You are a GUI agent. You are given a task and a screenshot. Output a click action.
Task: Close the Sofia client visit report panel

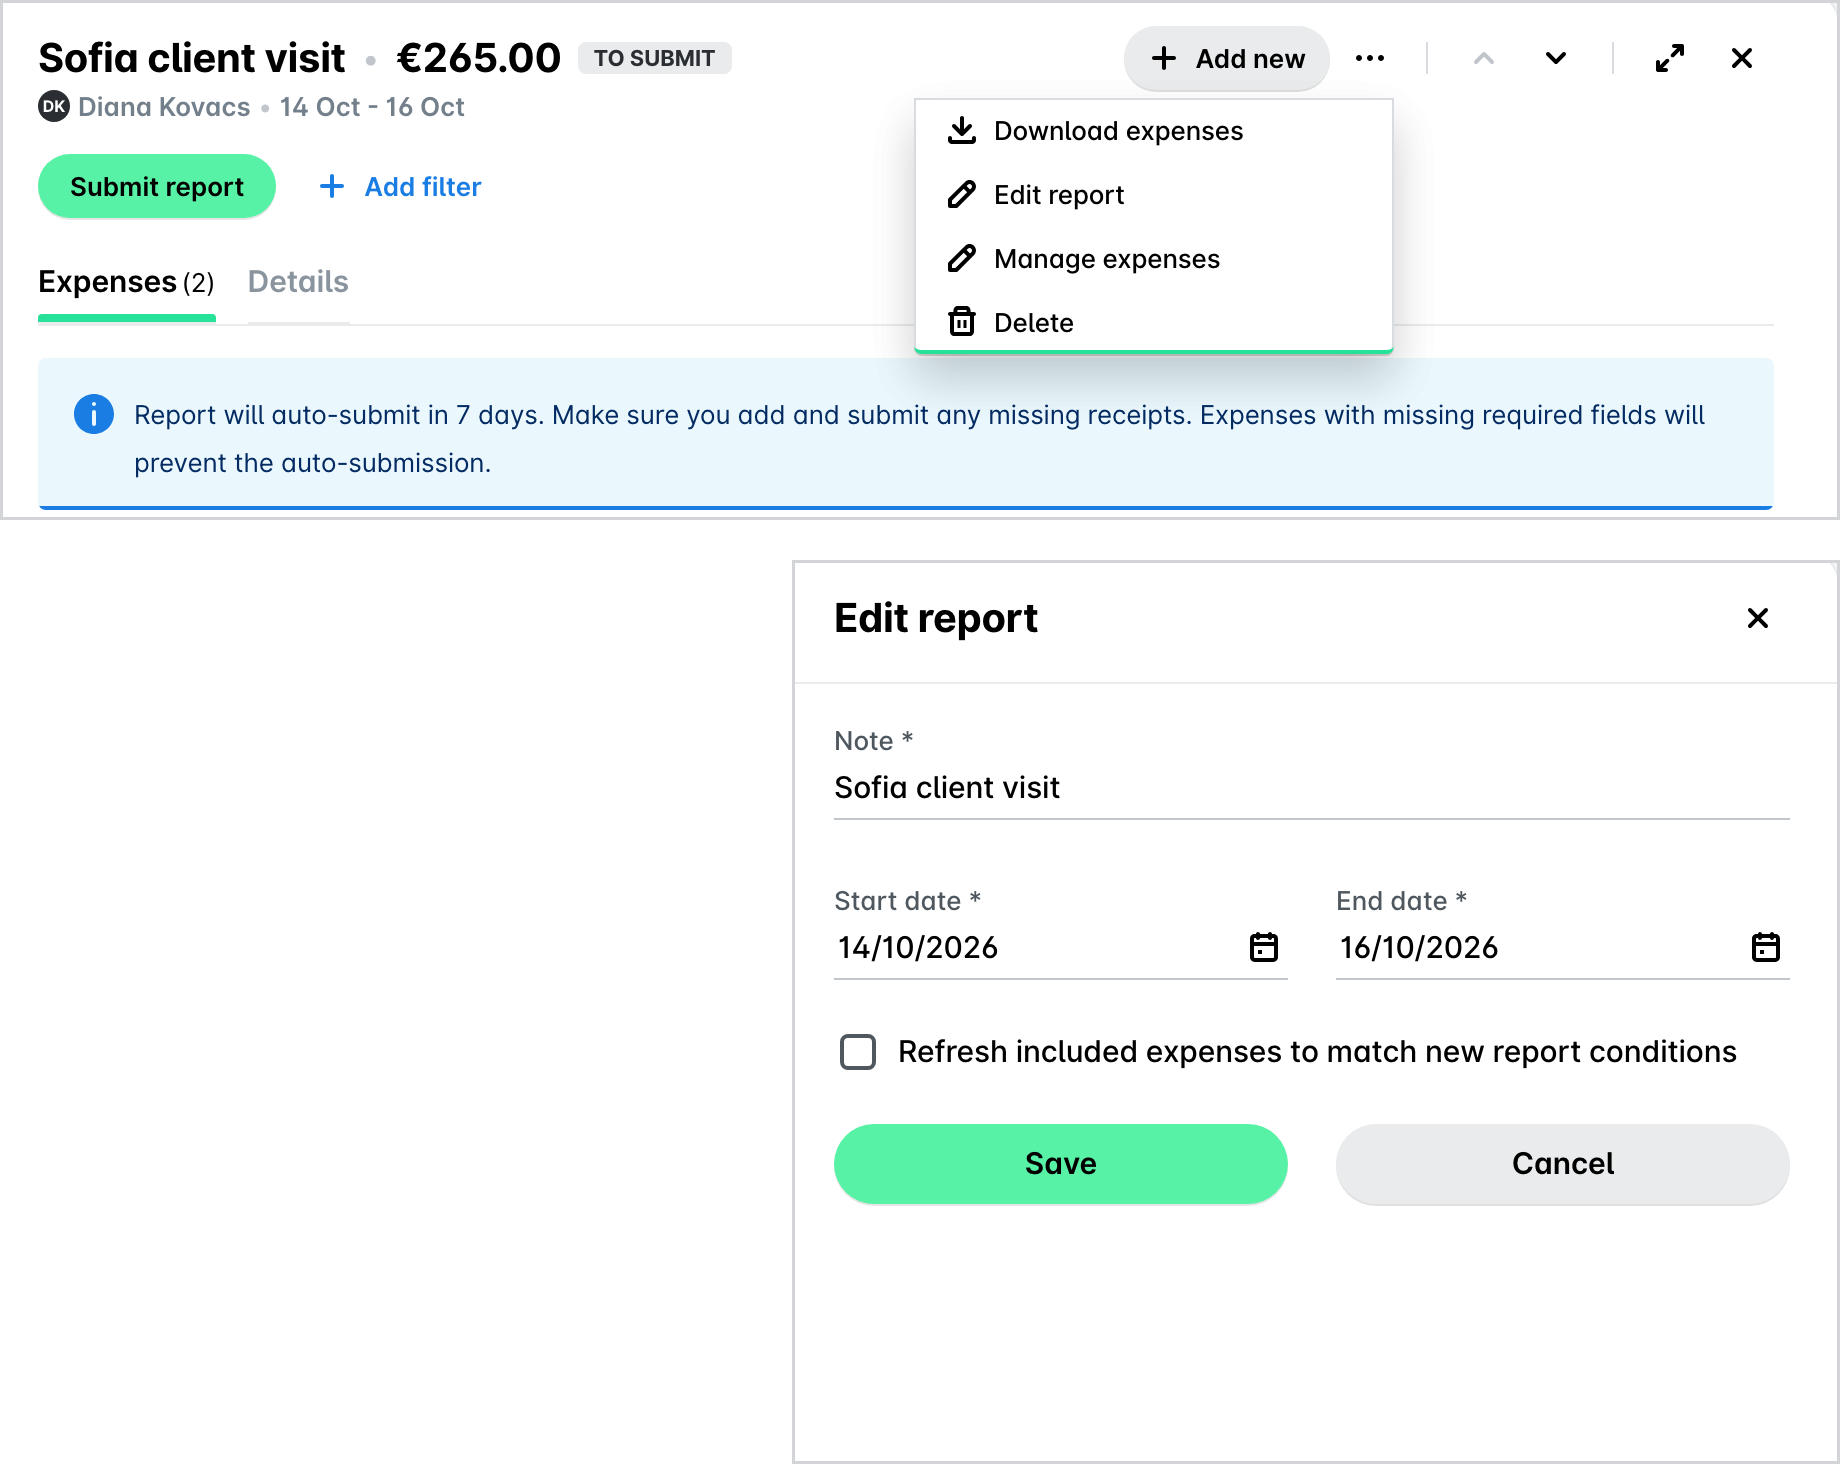click(x=1742, y=58)
